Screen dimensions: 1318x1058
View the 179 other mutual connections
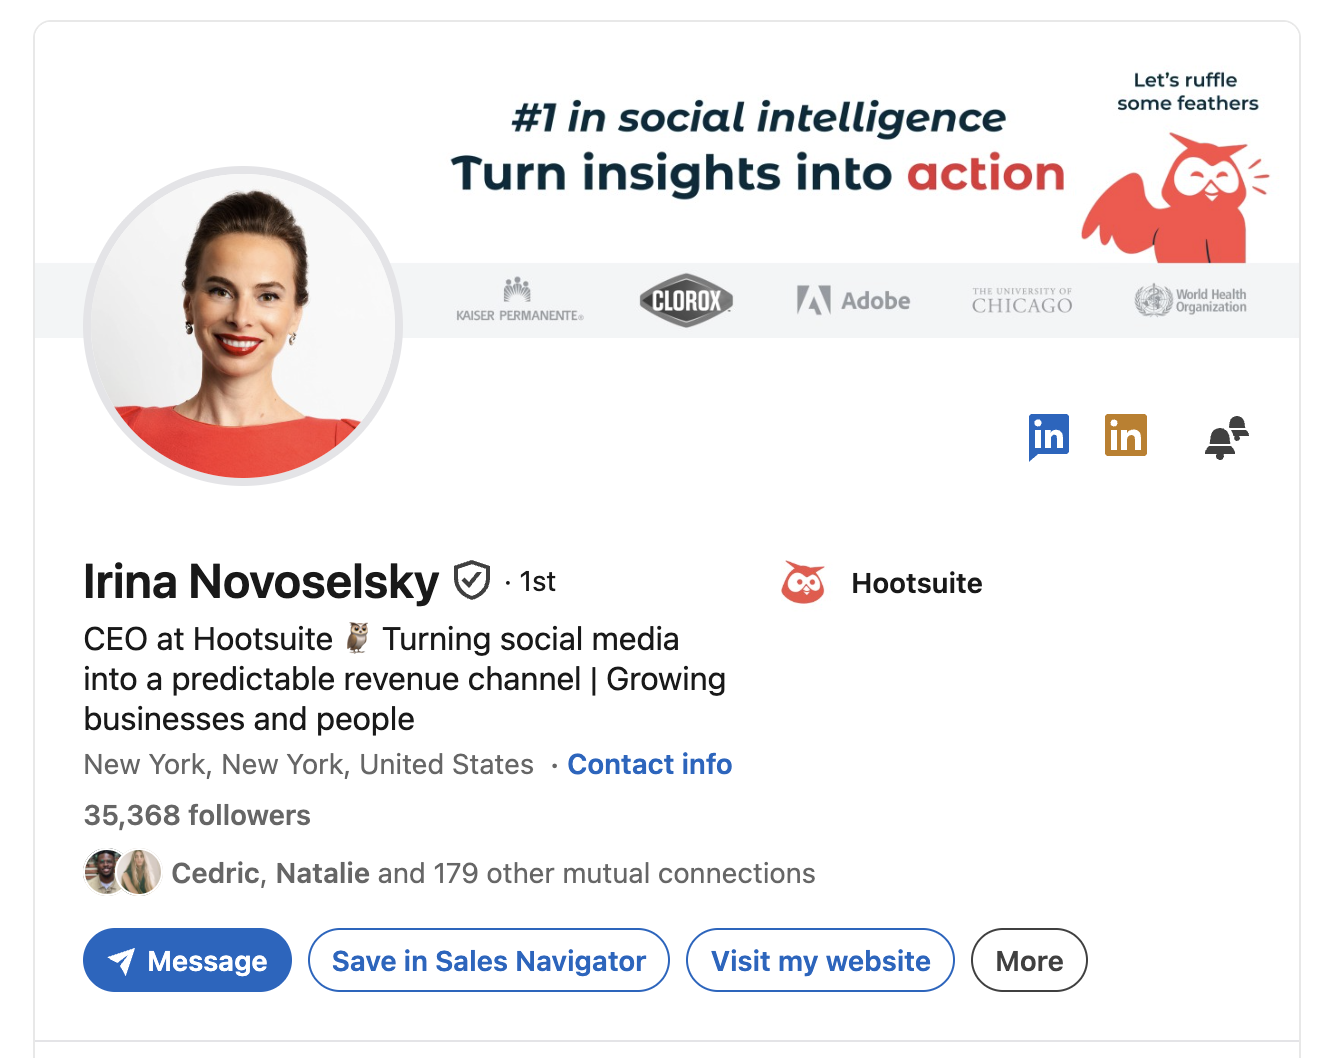pos(594,873)
